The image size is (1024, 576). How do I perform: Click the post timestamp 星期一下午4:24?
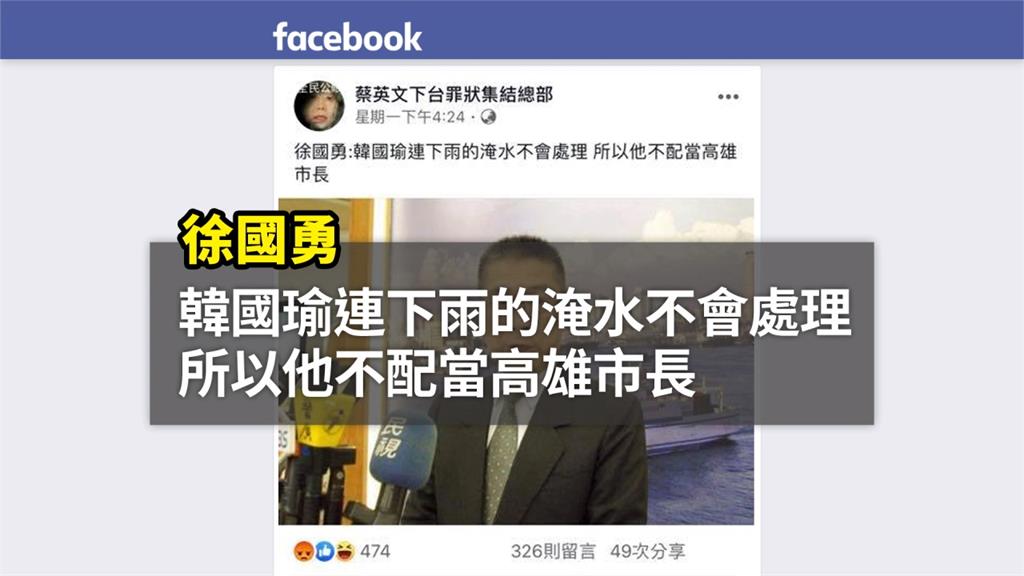[409, 117]
